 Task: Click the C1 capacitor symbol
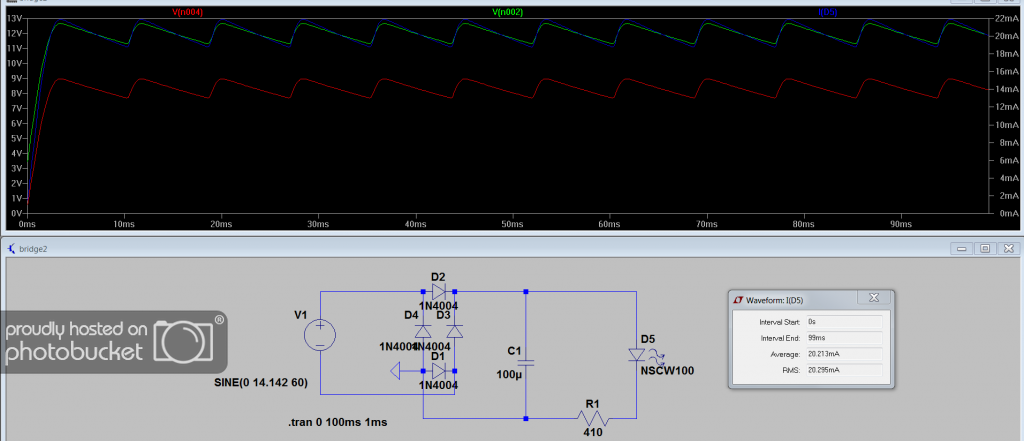pos(526,362)
